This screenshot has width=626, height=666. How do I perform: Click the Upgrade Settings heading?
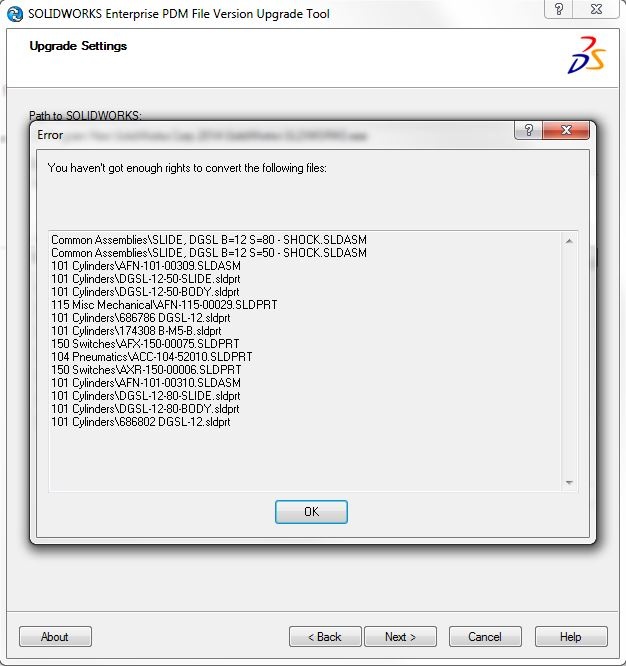[78, 46]
